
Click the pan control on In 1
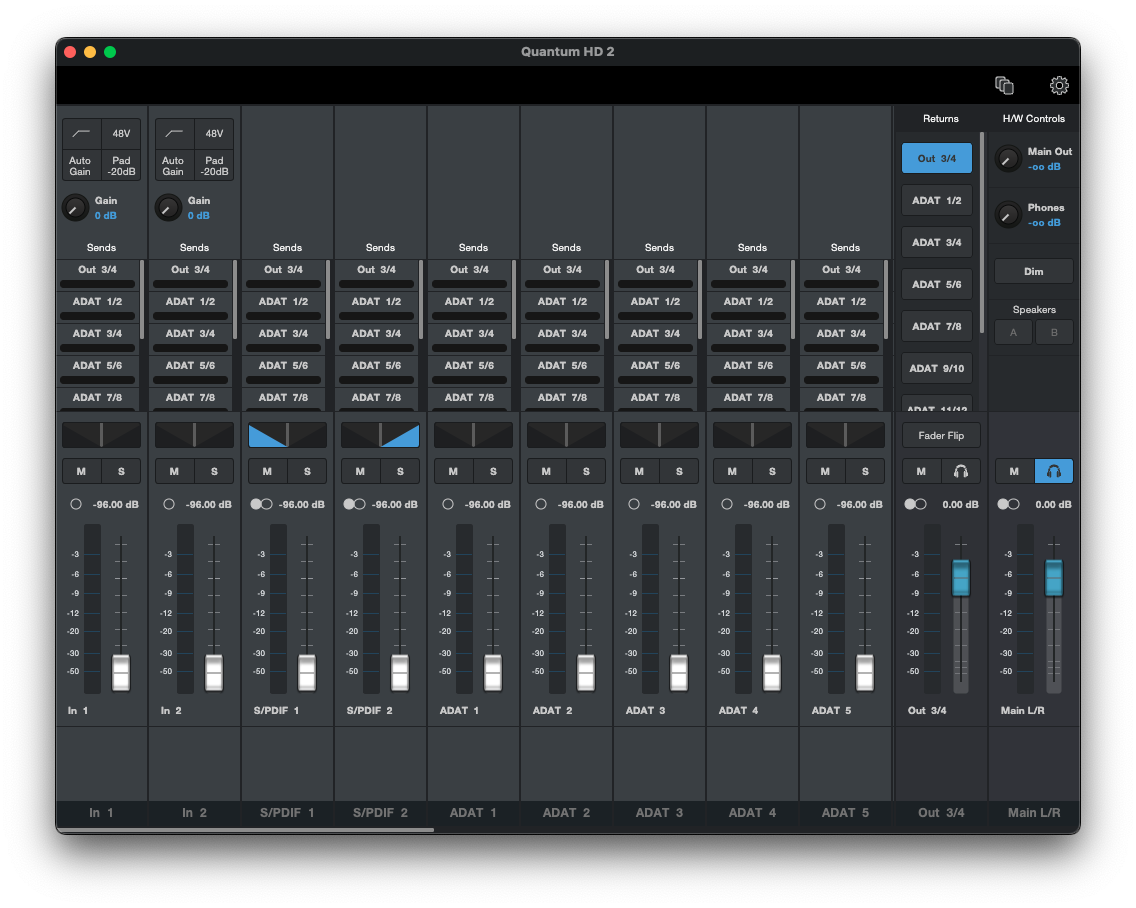[101, 435]
